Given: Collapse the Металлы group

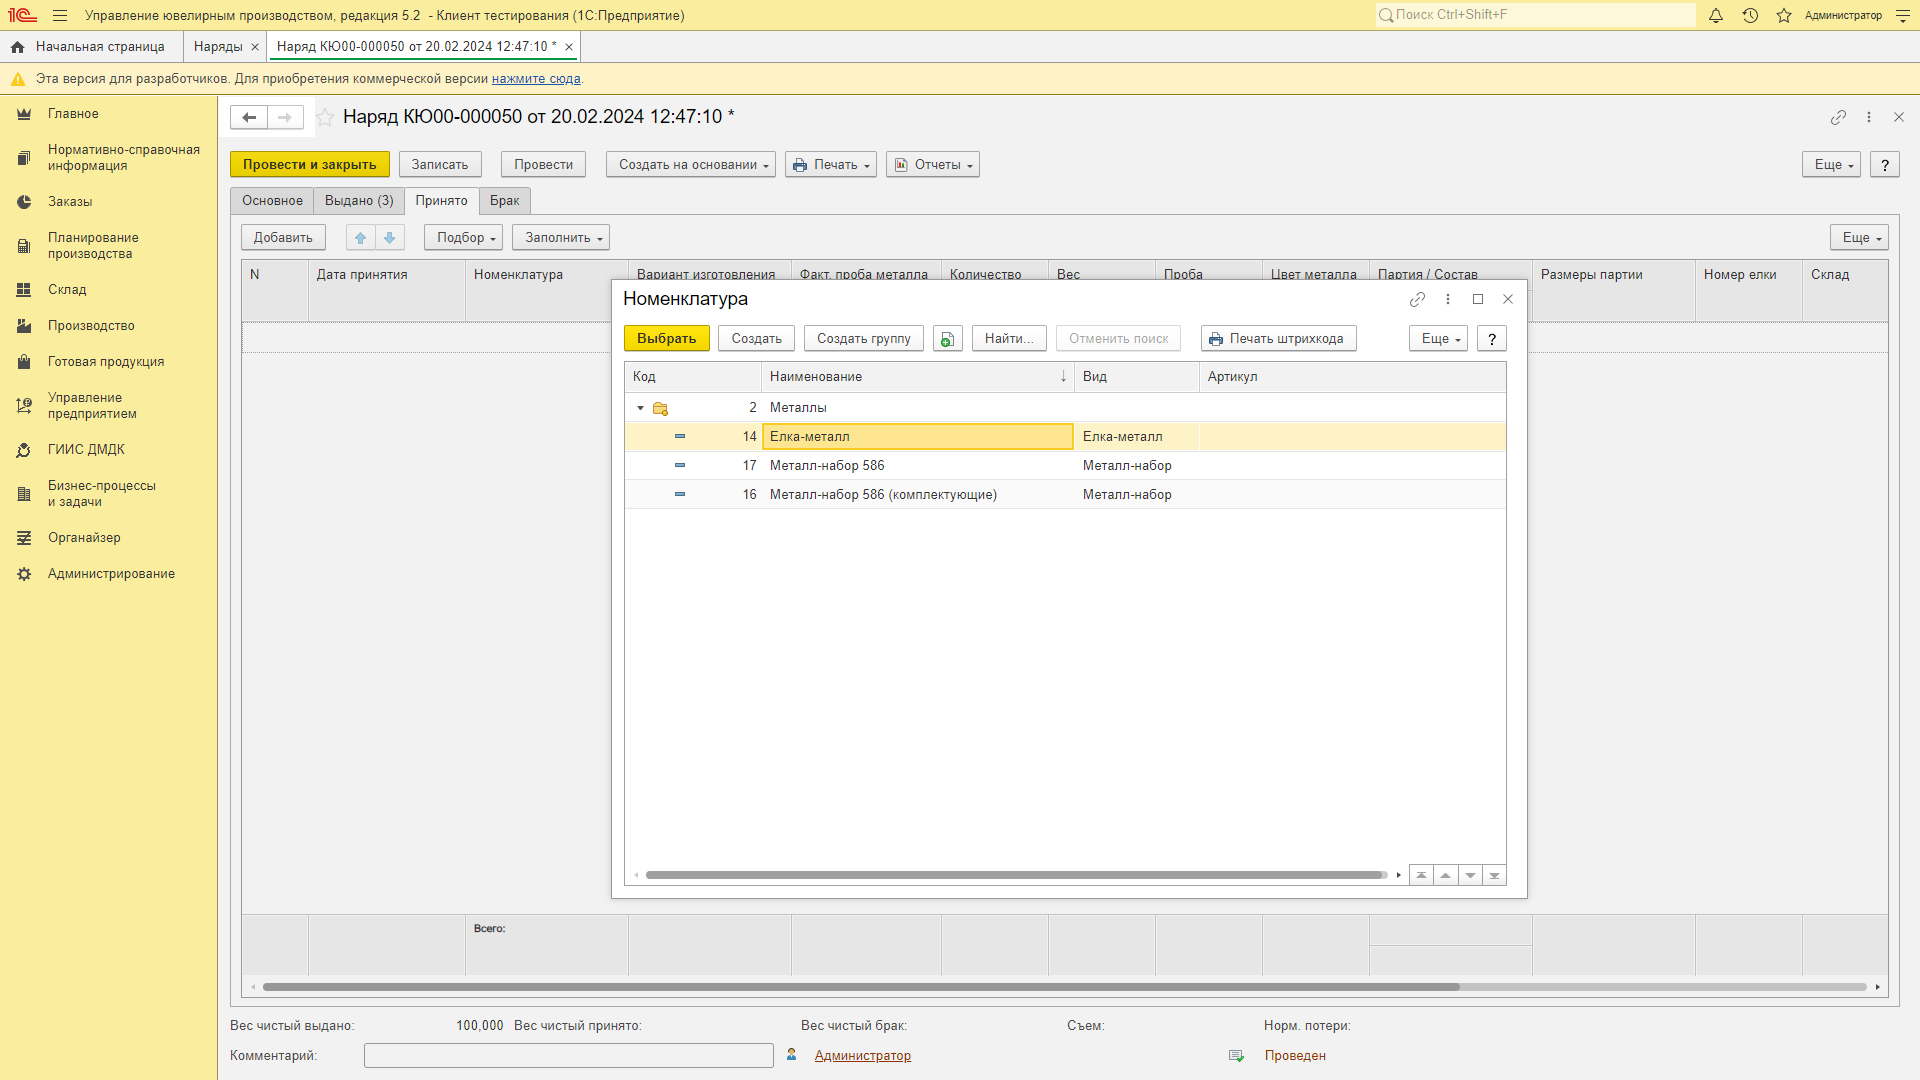Looking at the screenshot, I should [641, 408].
